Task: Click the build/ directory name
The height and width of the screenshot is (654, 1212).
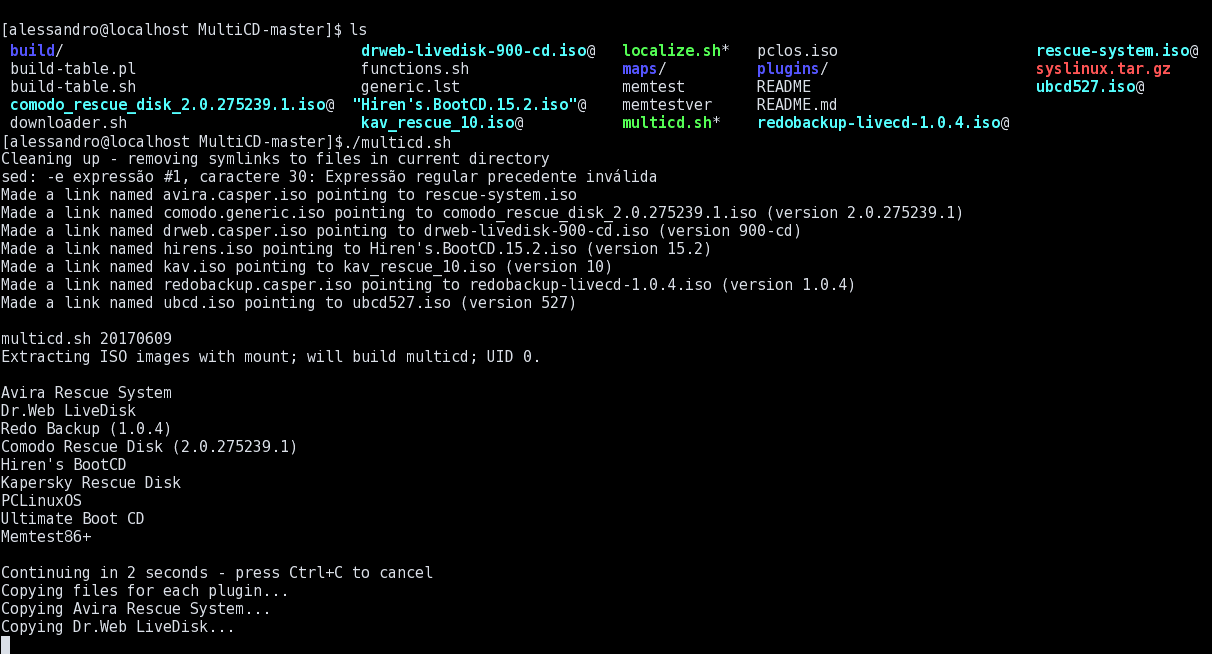Action: [32, 50]
